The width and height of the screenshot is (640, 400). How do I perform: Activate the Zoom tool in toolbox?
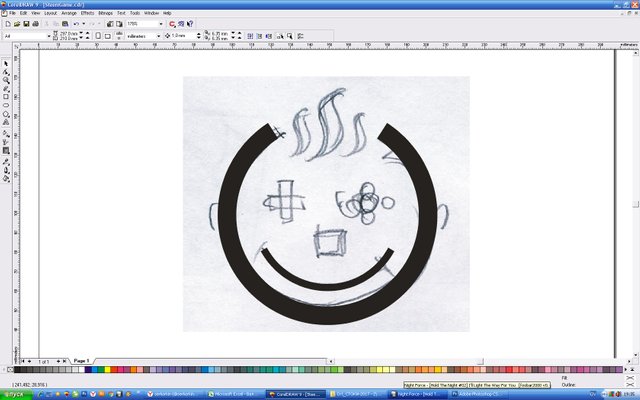pyautogui.click(x=6, y=80)
